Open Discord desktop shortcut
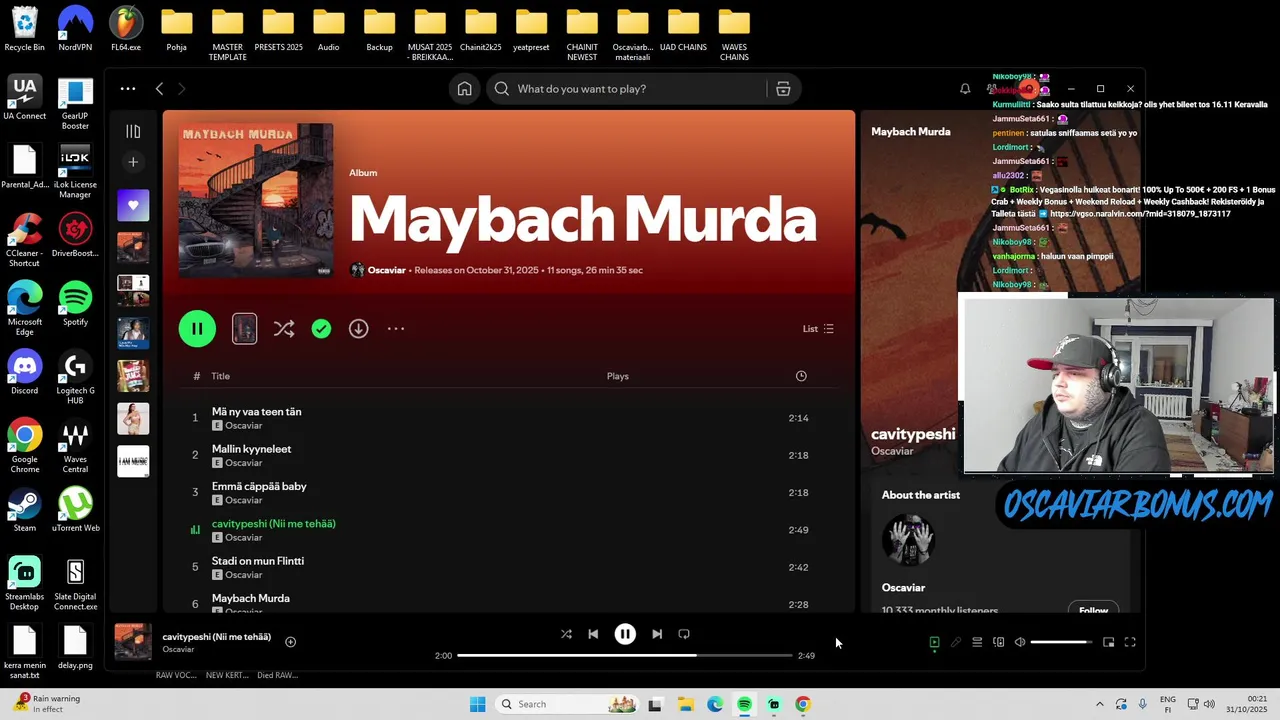This screenshot has height=720, width=1280. pyautogui.click(x=25, y=373)
